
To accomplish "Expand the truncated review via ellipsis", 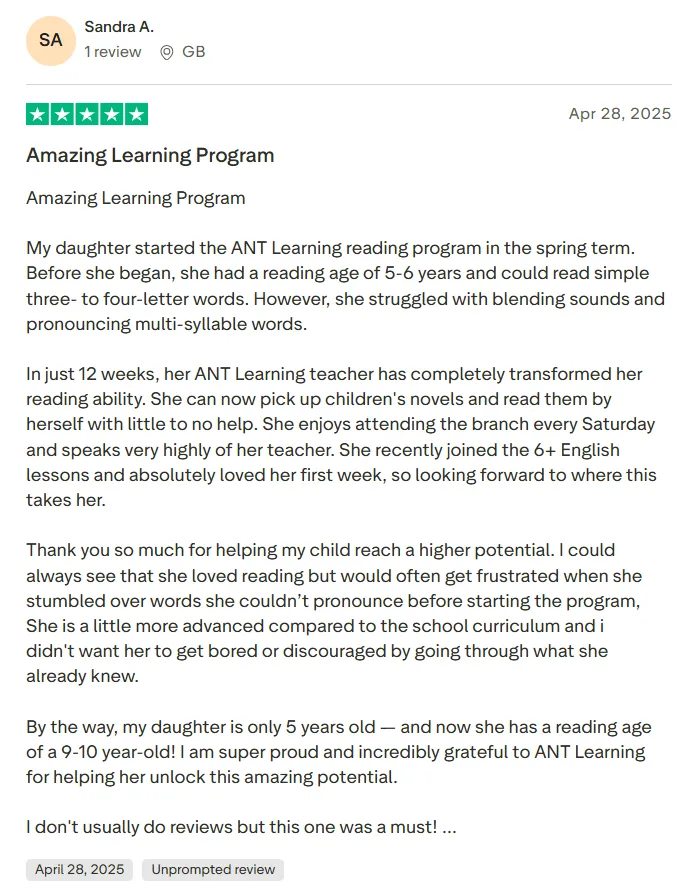I will coord(449,827).
